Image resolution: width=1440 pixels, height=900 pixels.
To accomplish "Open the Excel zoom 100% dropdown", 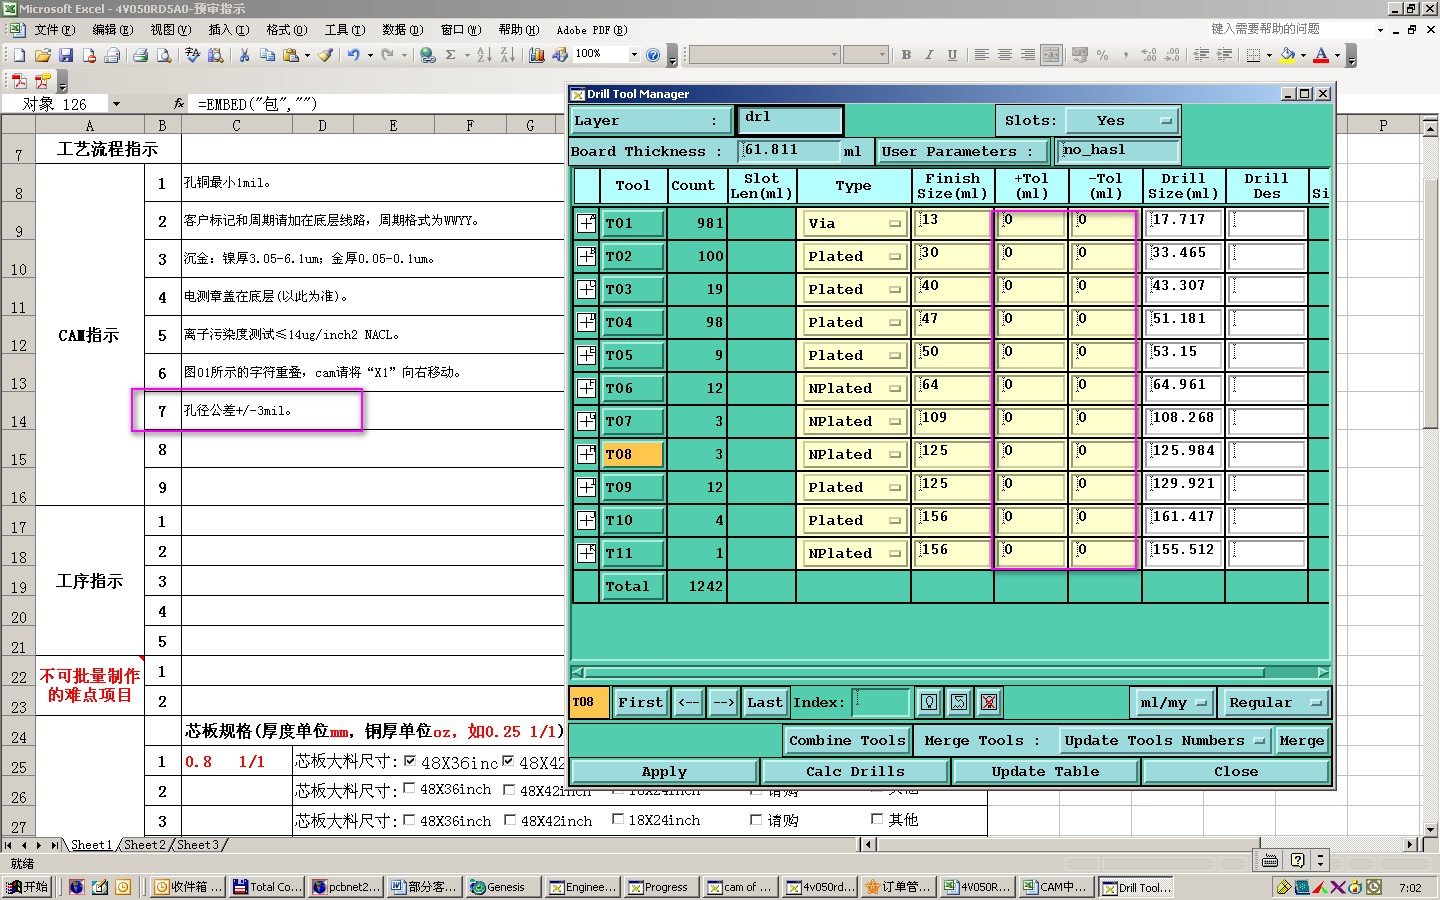I will point(634,55).
